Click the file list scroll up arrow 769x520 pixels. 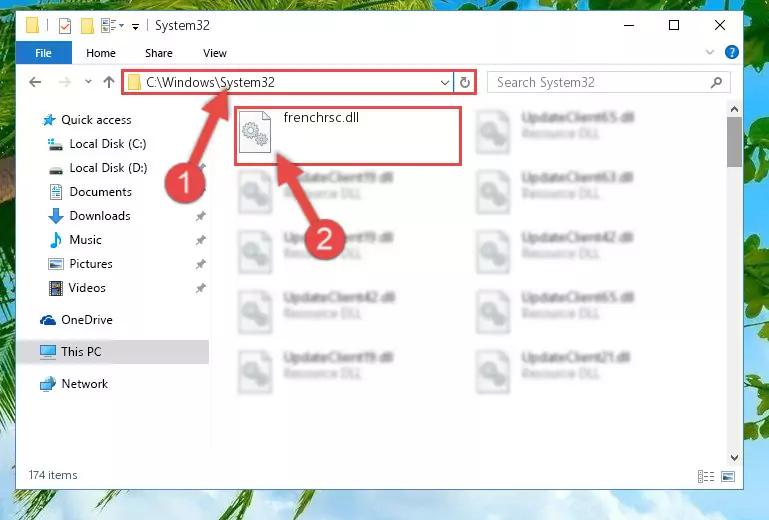tap(734, 109)
